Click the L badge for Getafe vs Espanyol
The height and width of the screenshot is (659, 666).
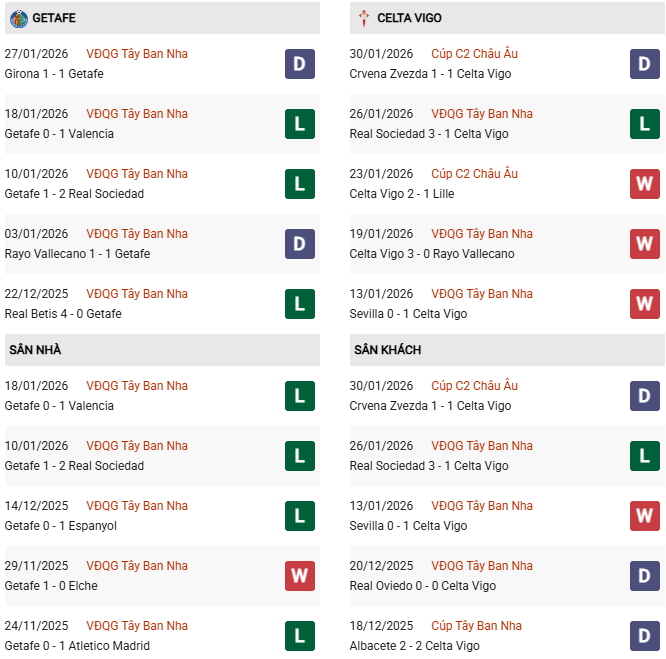pyautogui.click(x=299, y=516)
